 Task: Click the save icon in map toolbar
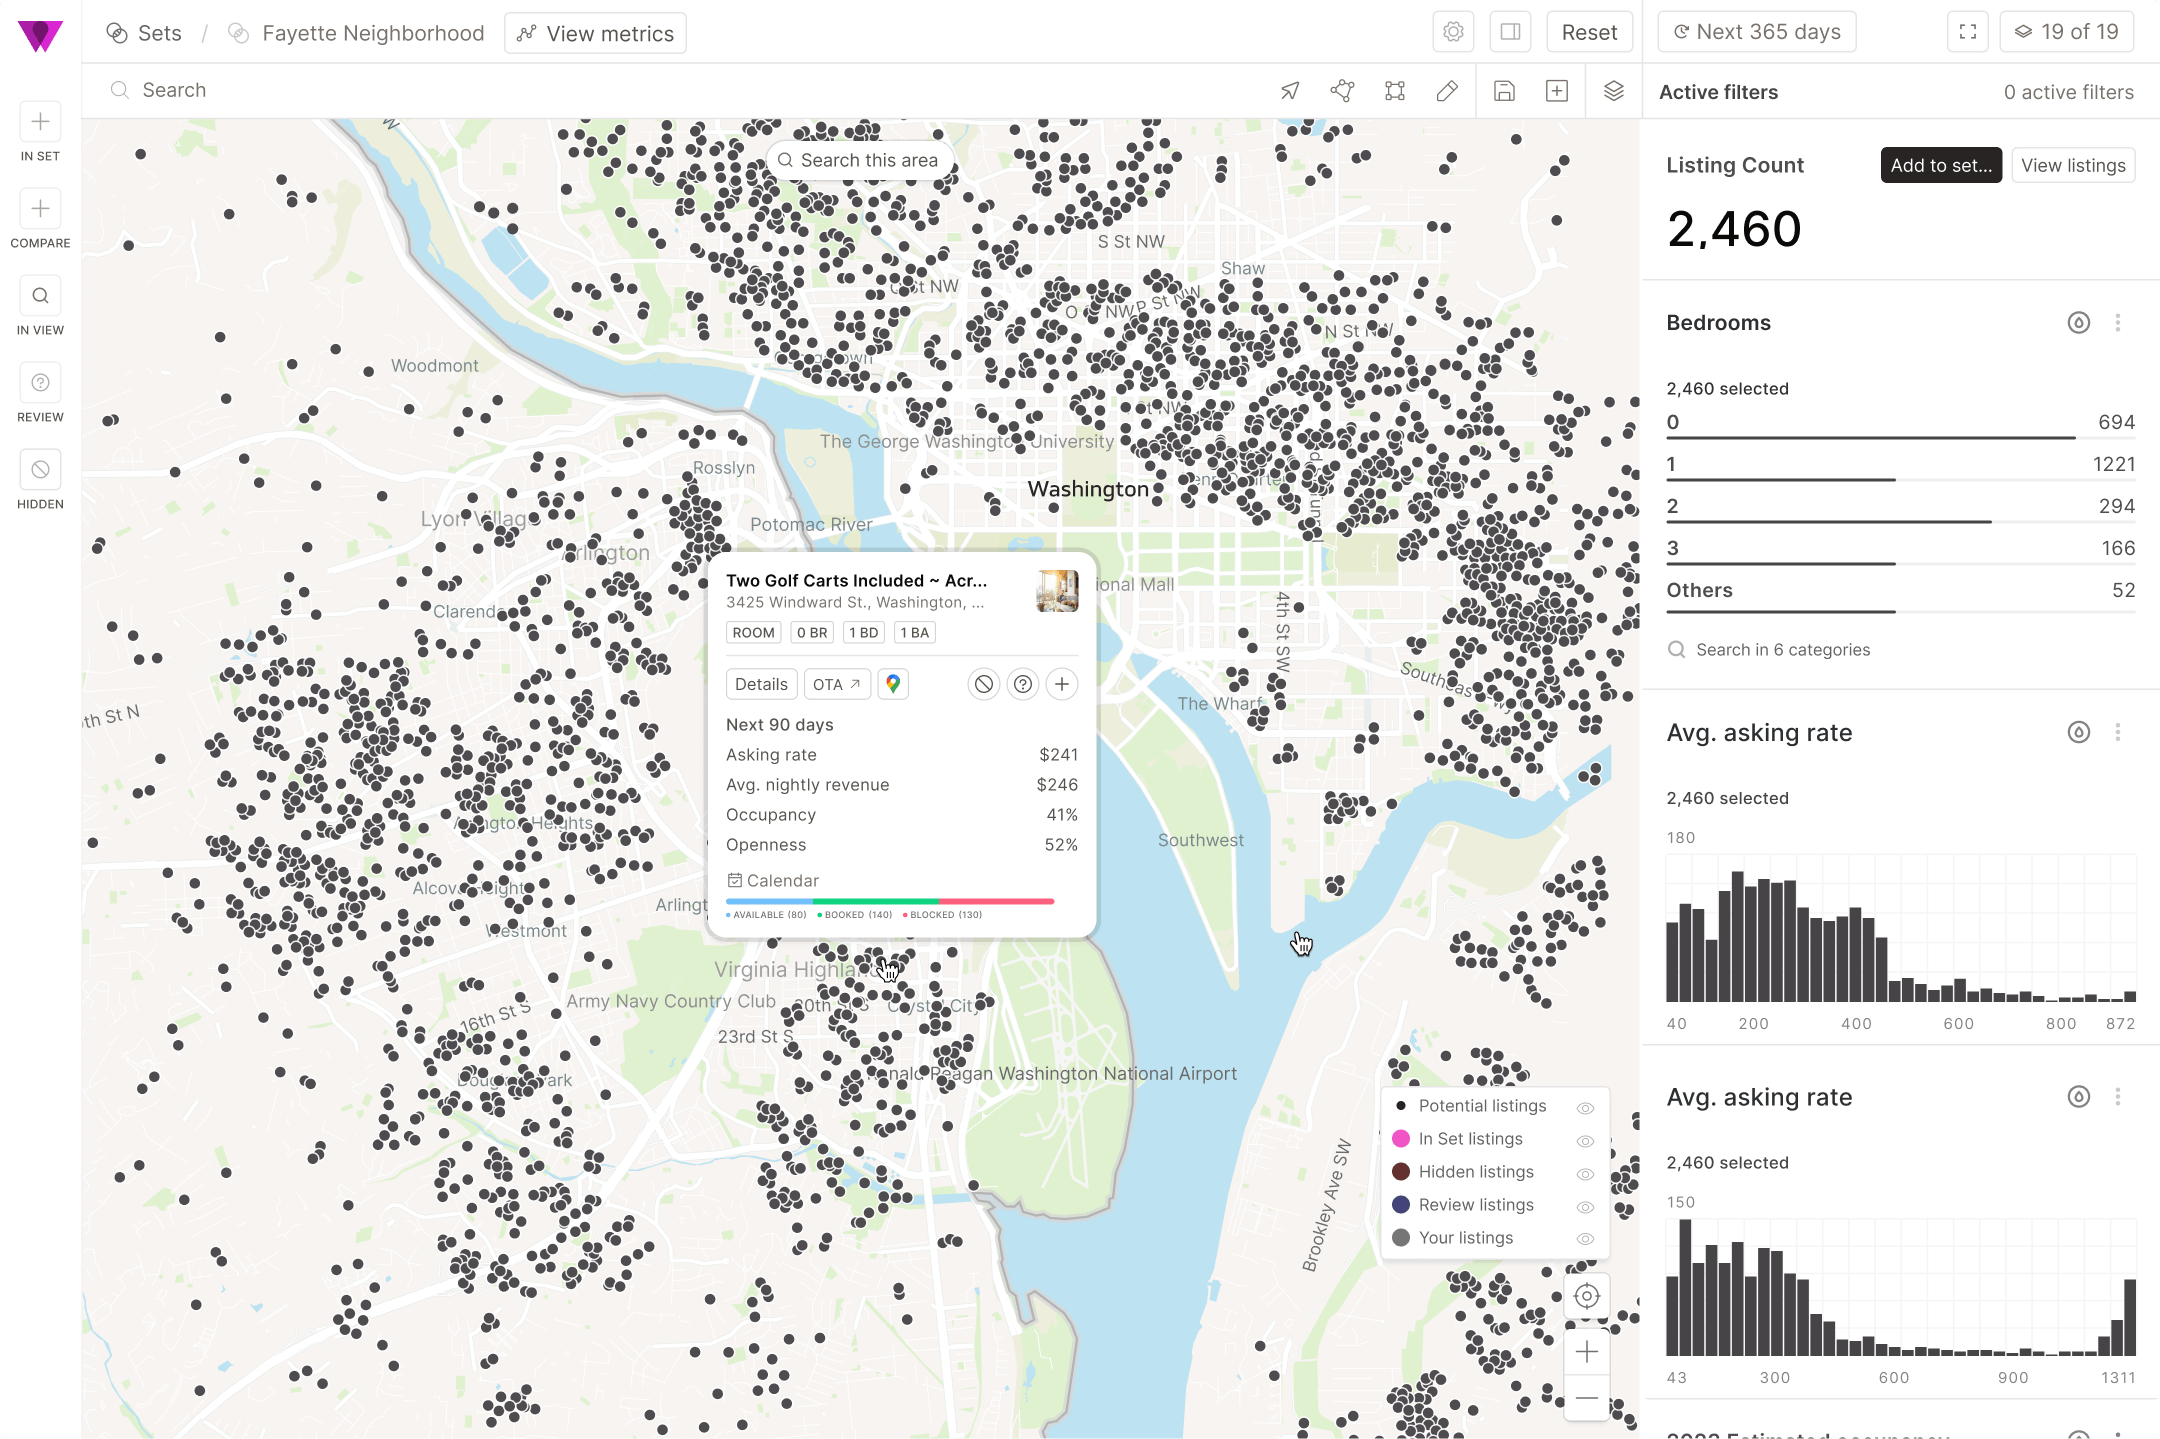tap(1504, 91)
